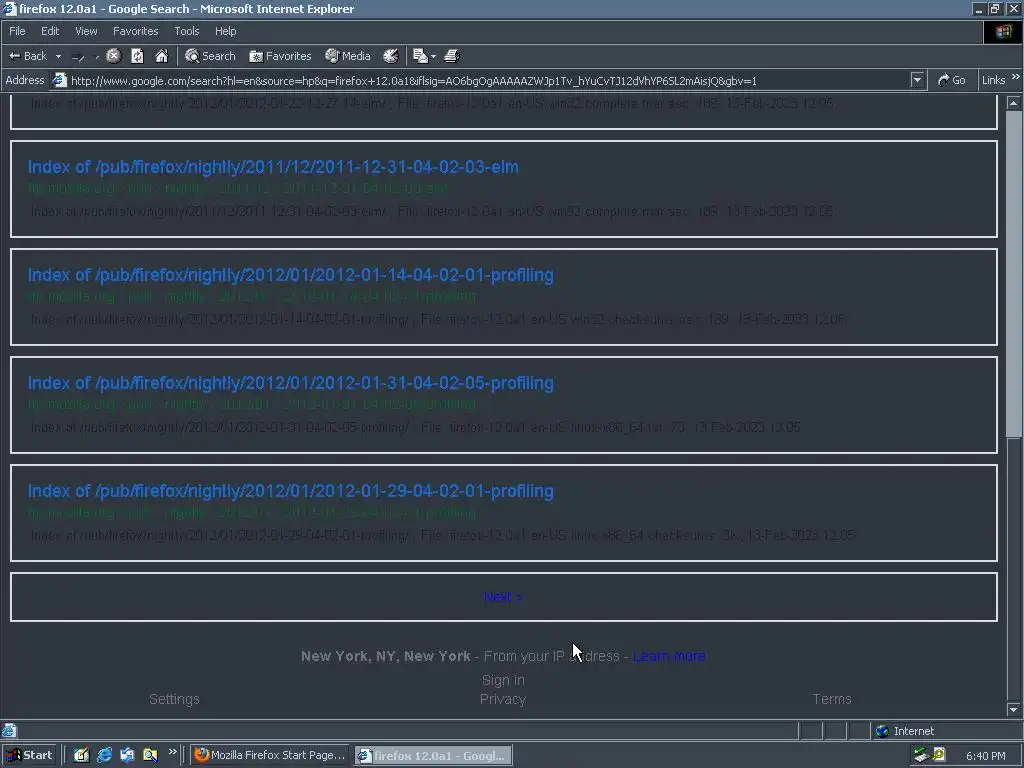Click the IE page icon in status bar
The height and width of the screenshot is (768, 1024).
point(9,731)
